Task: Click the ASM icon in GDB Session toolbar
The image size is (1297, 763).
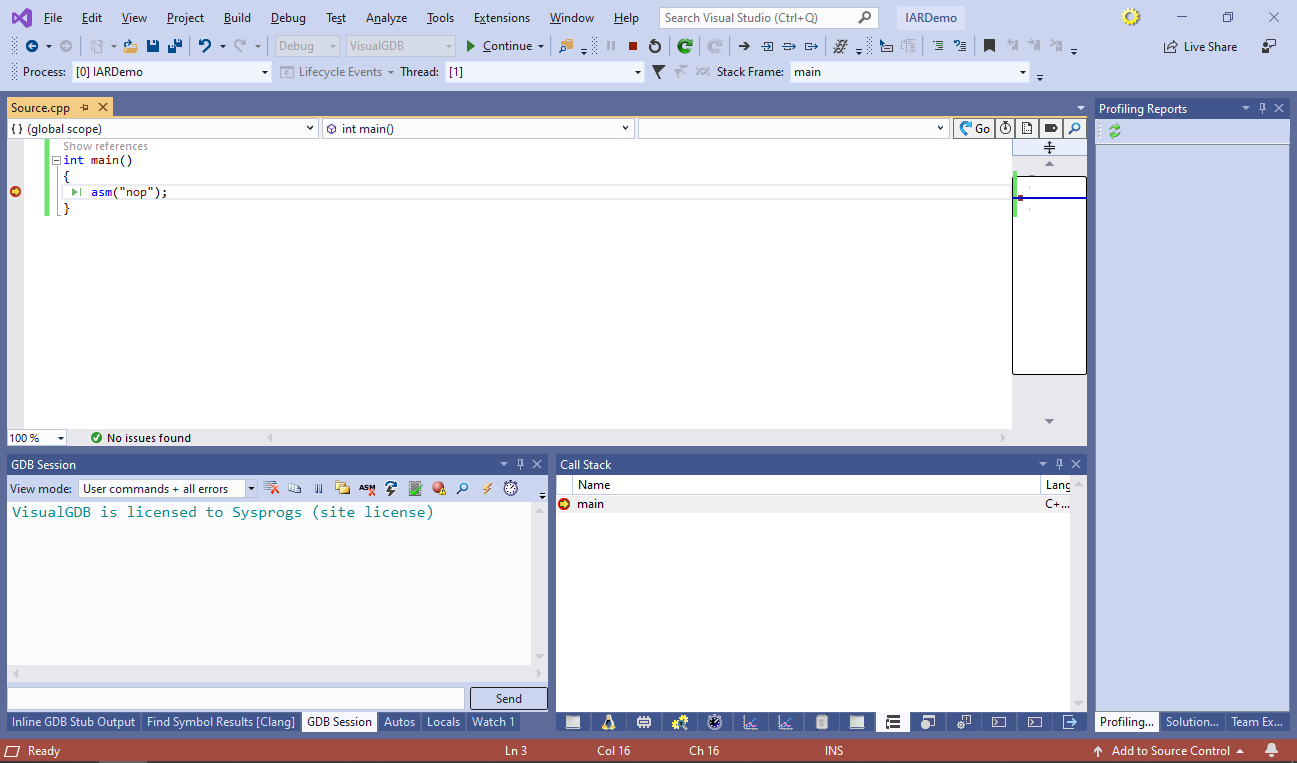Action: point(367,488)
